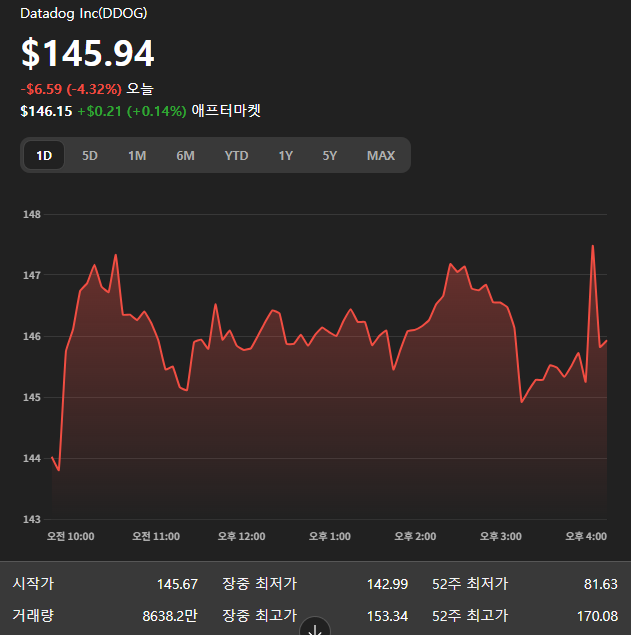Click the 52주 최저가 label
This screenshot has width=631, height=635.
click(470, 584)
